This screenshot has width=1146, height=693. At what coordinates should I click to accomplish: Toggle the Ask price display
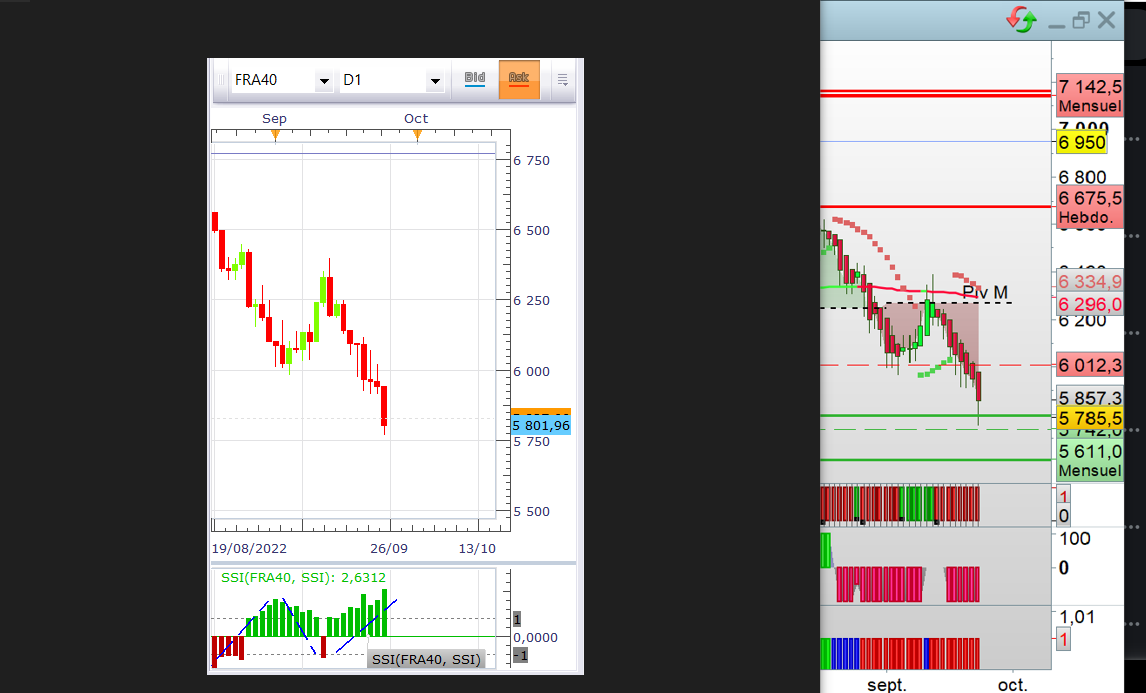pyautogui.click(x=518, y=79)
